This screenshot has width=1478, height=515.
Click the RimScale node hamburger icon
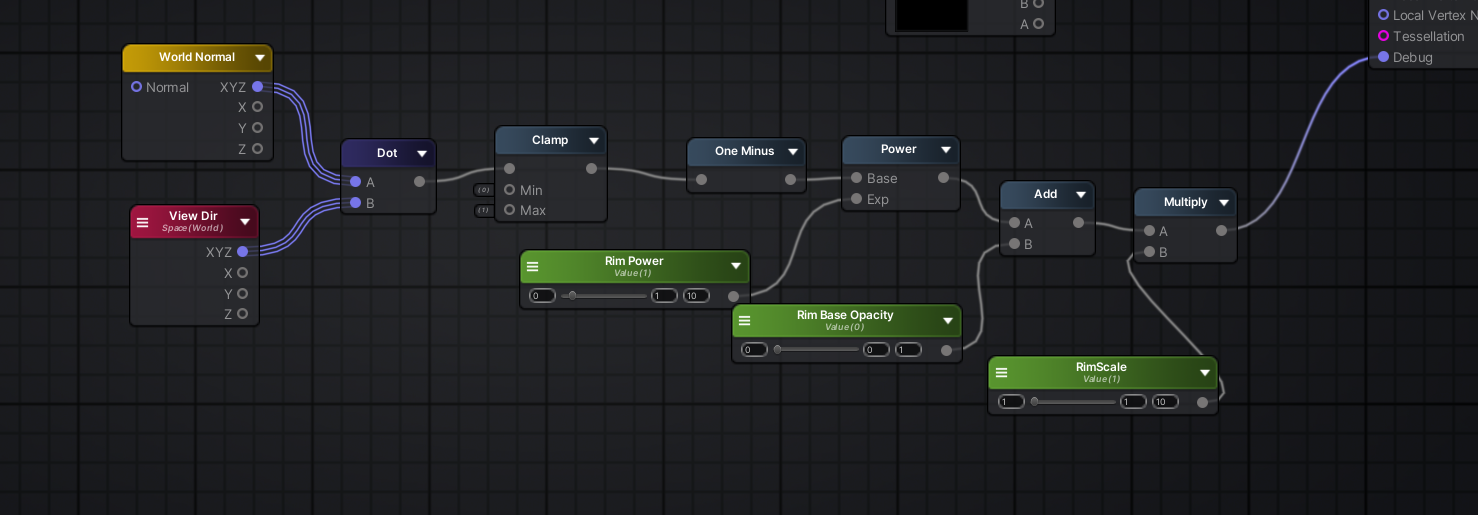tap(1000, 373)
